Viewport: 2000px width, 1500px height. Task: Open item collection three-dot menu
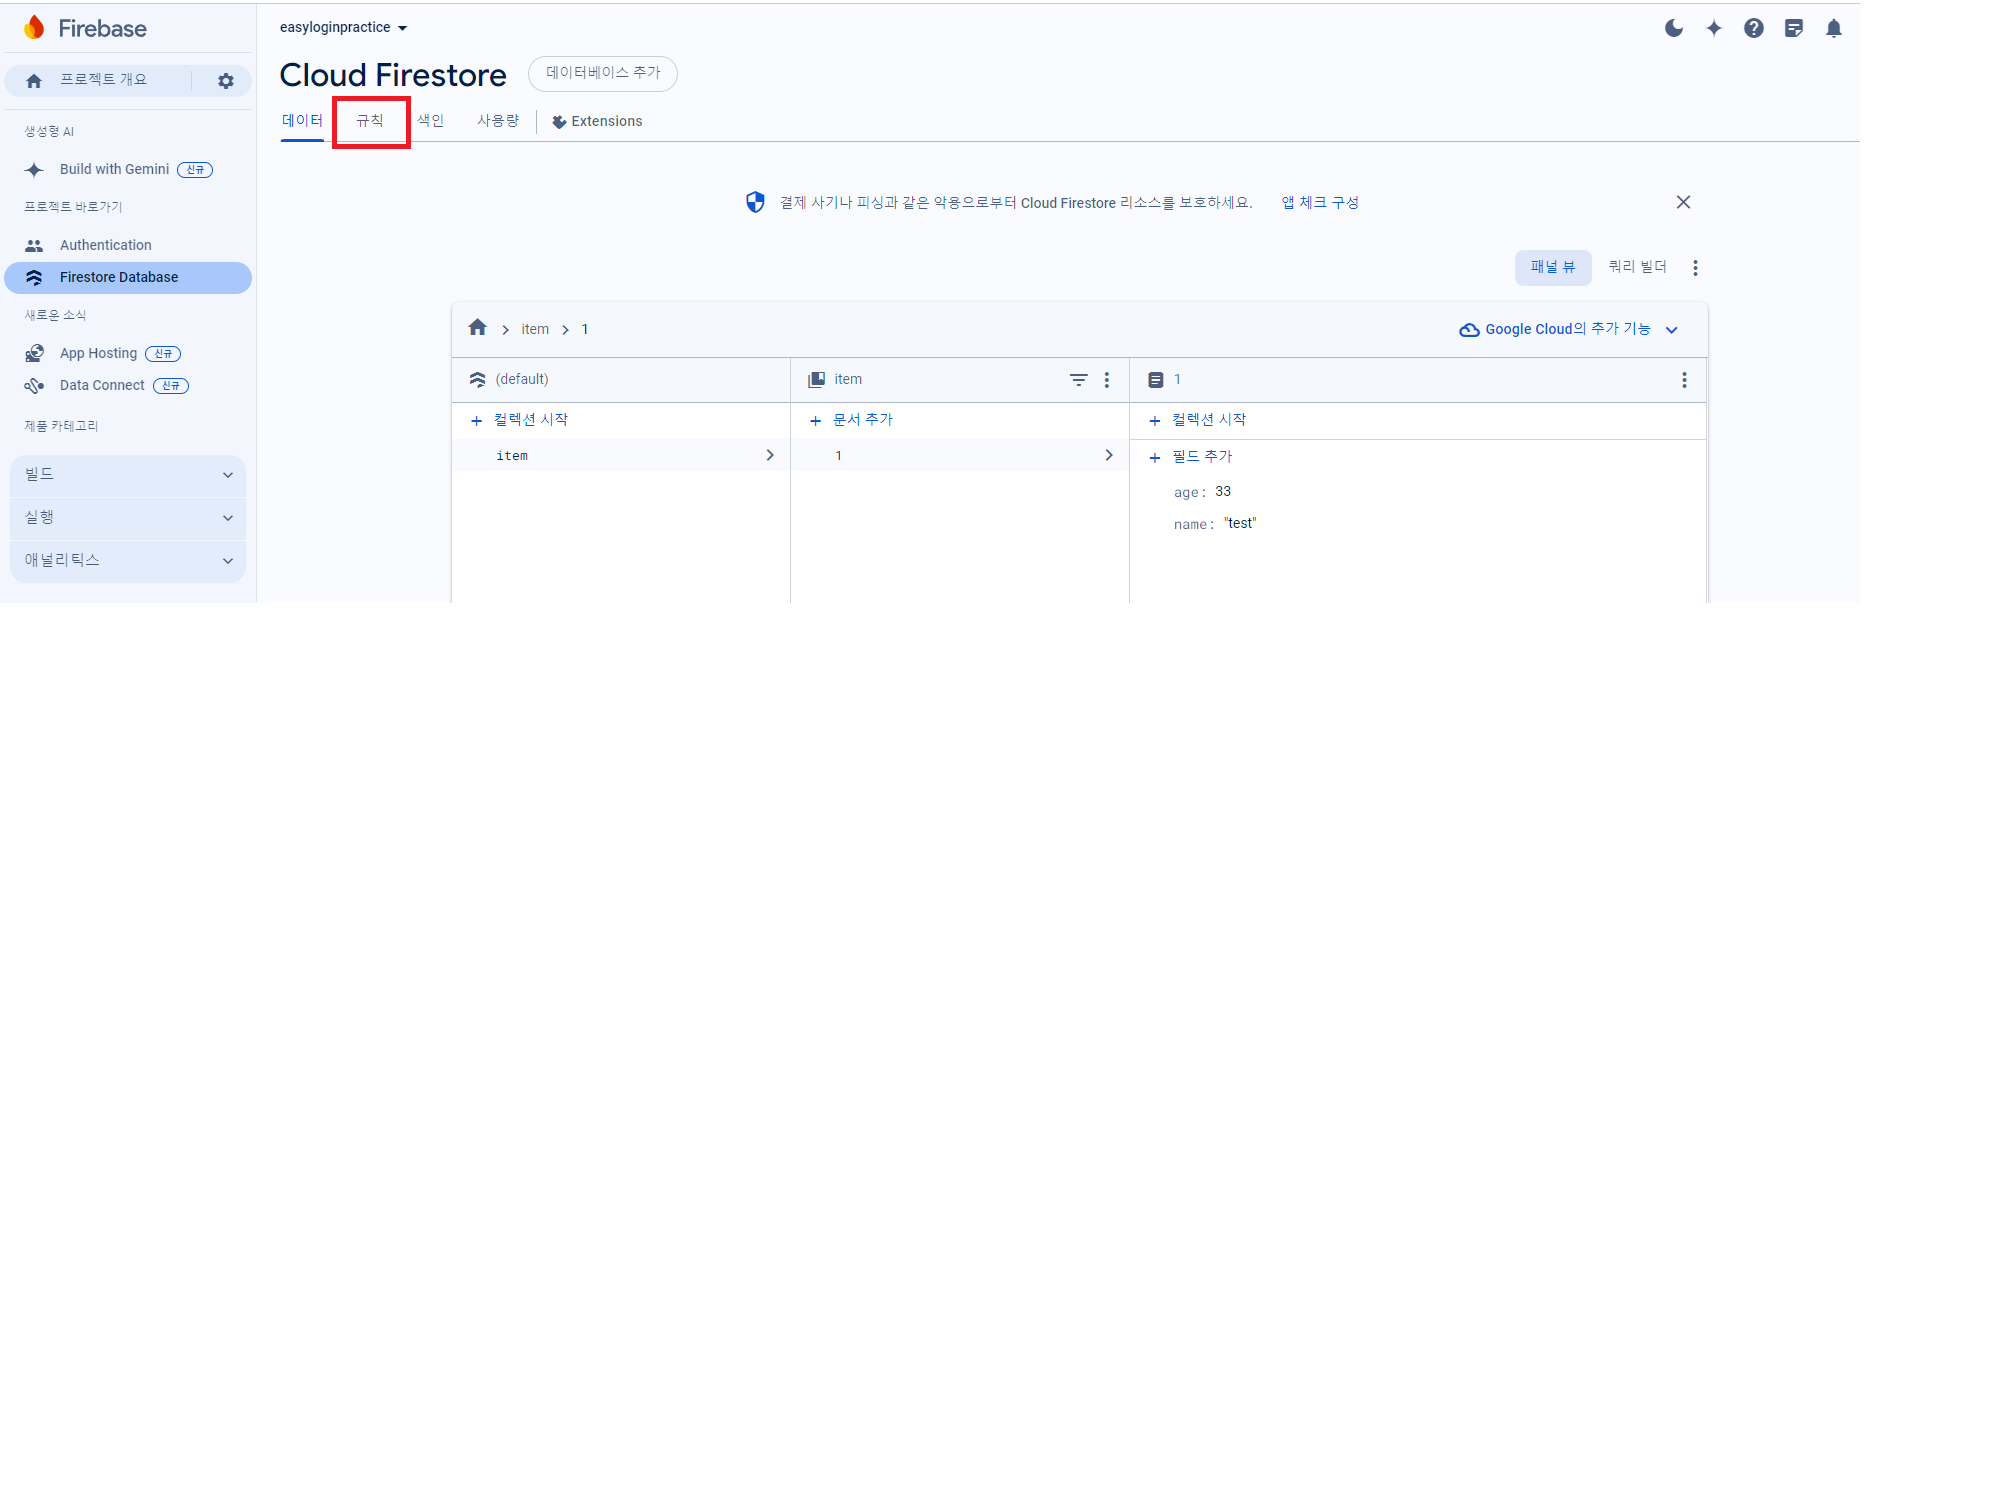pos(1107,380)
